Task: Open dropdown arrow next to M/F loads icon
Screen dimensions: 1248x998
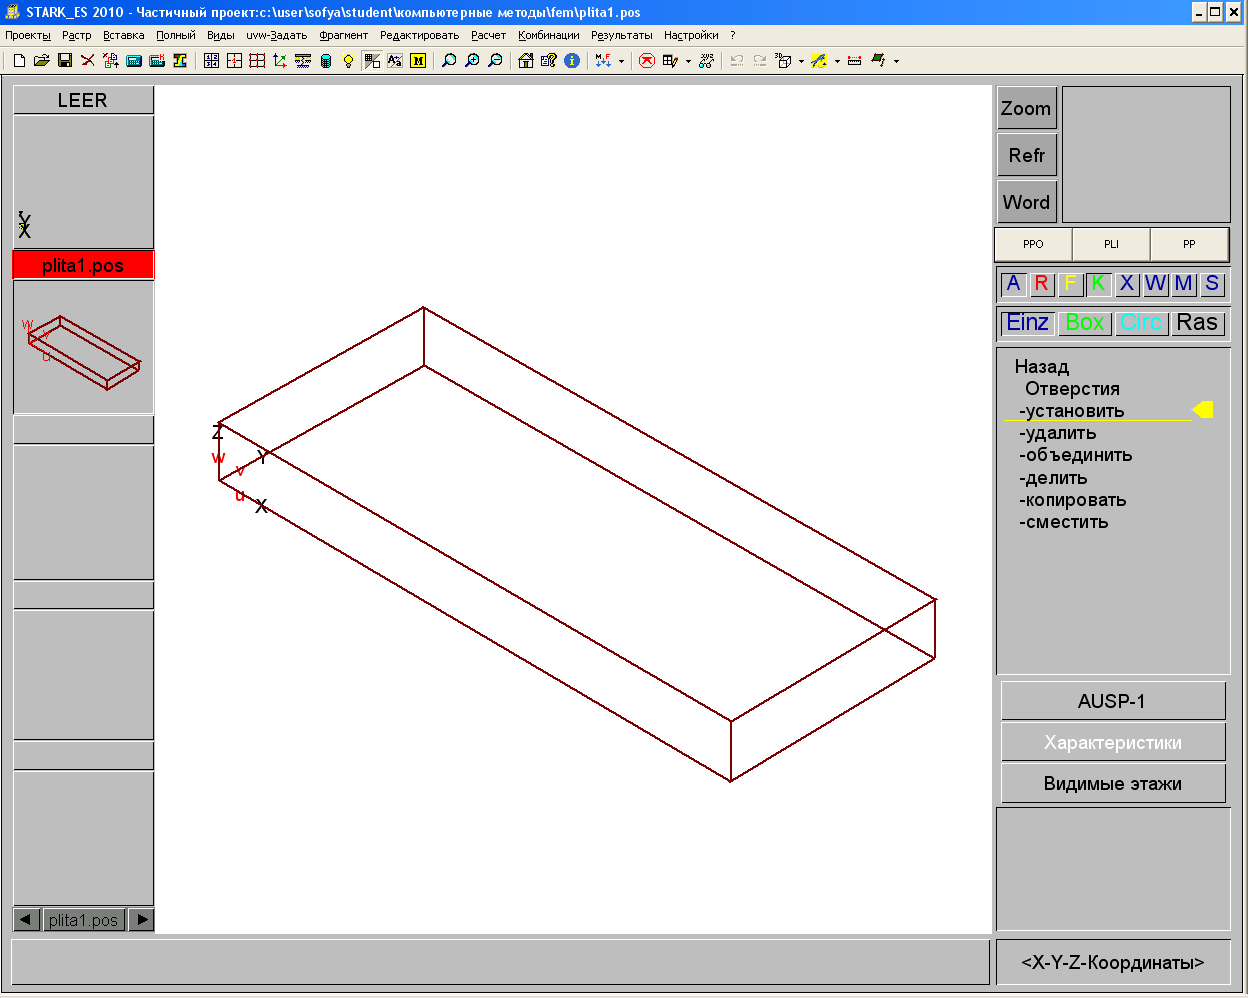Action: pos(621,62)
